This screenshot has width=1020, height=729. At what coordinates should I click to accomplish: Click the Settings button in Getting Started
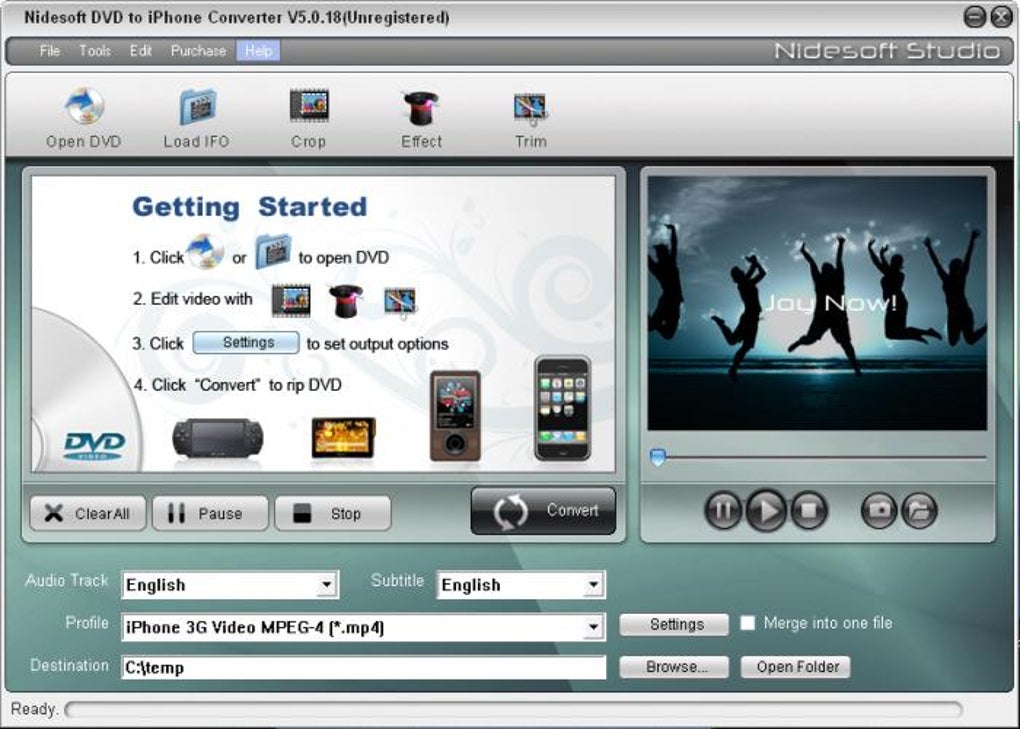coord(247,343)
